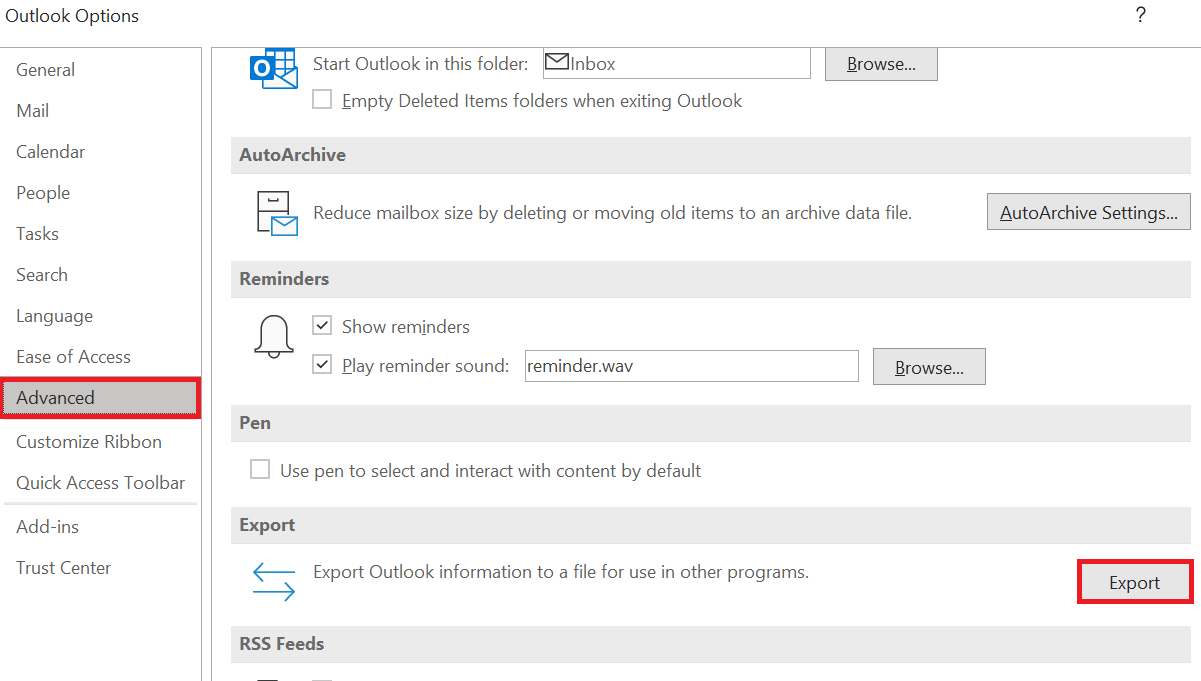Click the AutoArchive section header
Screen dimensions: 1201x681
pyautogui.click(x=711, y=155)
